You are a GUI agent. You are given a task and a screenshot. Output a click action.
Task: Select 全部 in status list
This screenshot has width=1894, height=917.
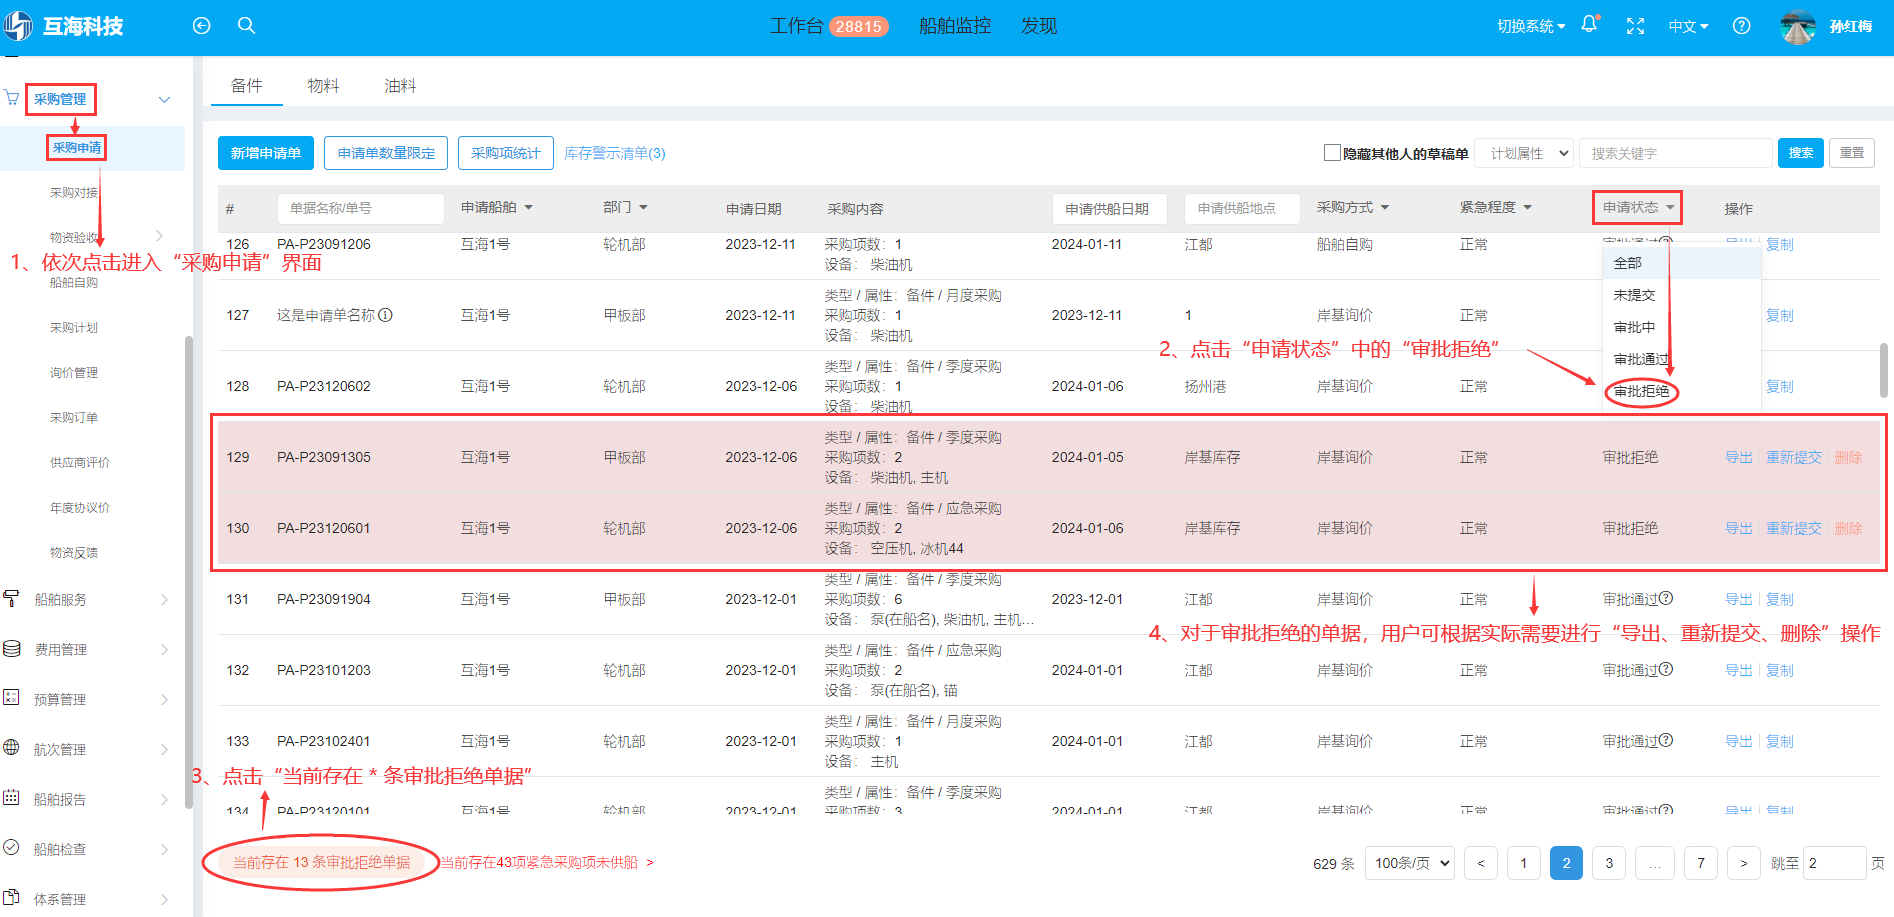pos(1627,263)
